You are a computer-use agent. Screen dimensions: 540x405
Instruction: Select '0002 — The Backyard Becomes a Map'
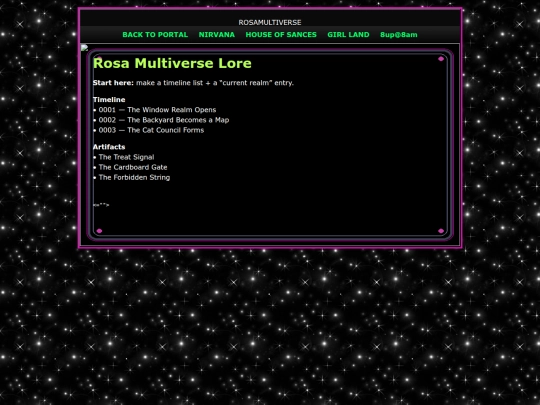pyautogui.click(x=164, y=120)
